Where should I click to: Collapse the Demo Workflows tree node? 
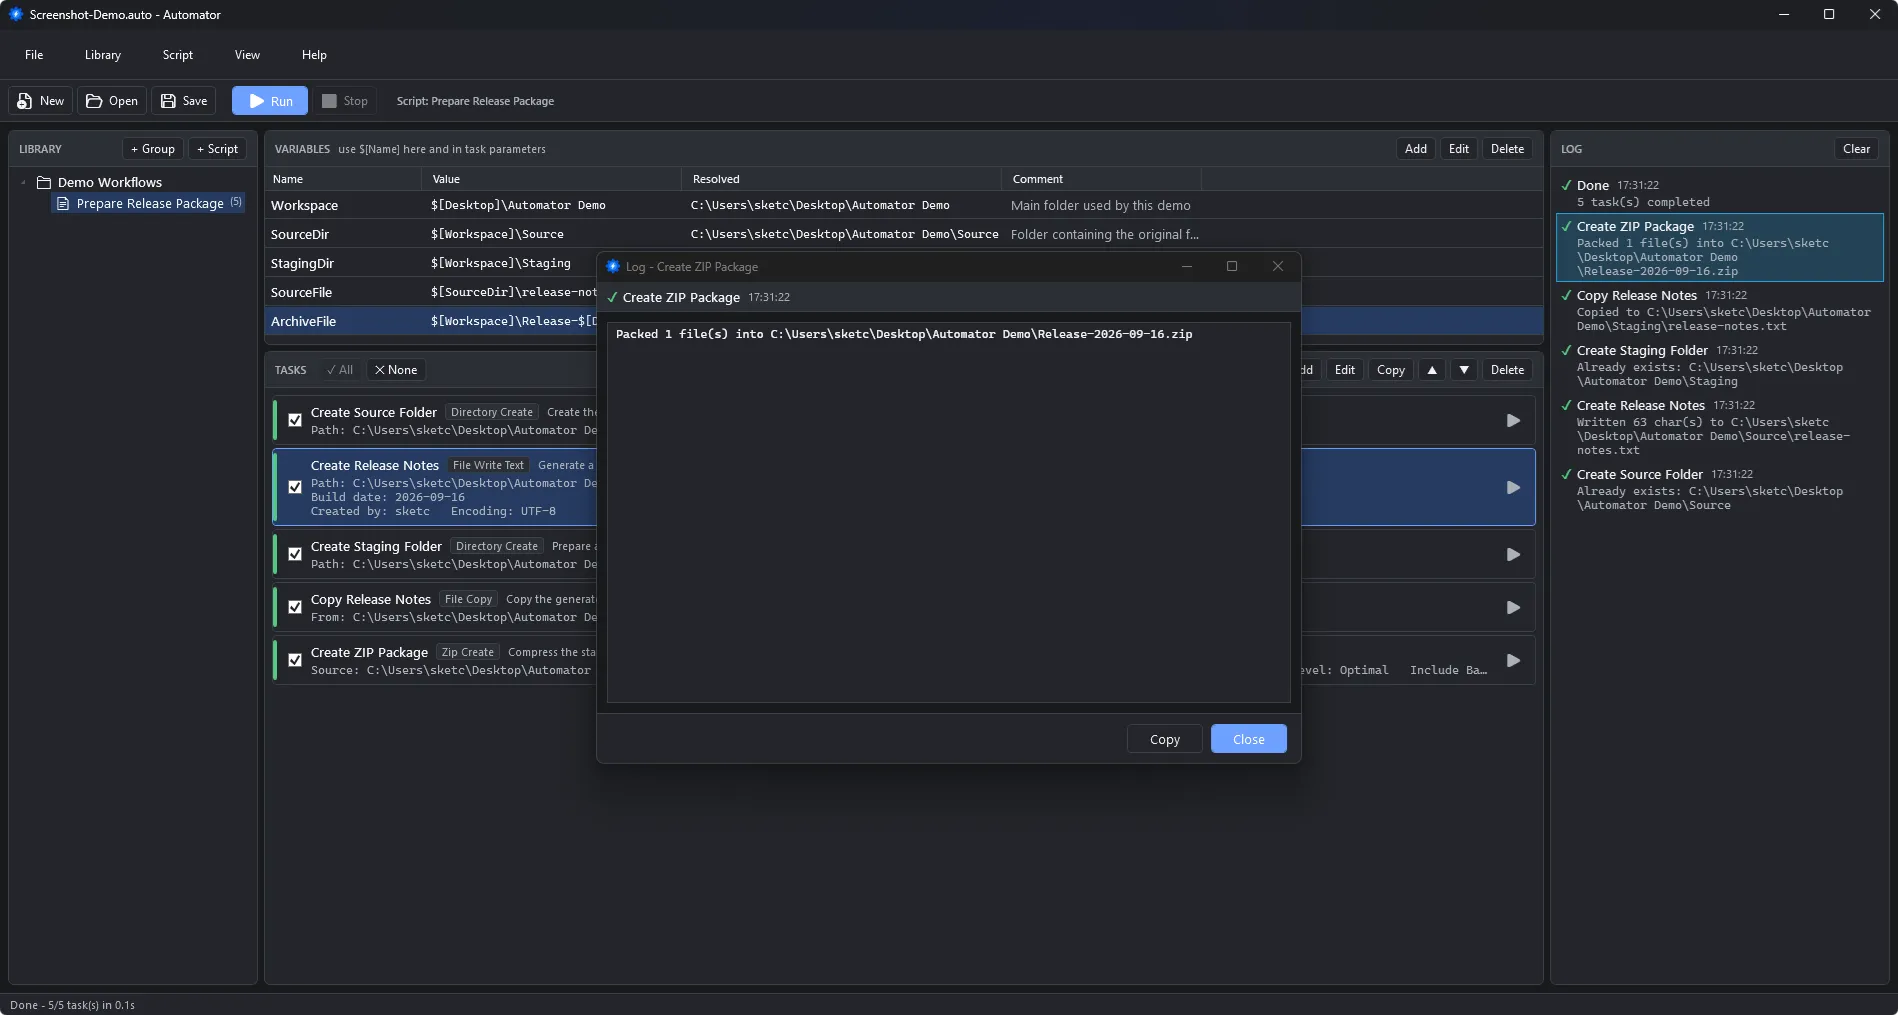[23, 182]
